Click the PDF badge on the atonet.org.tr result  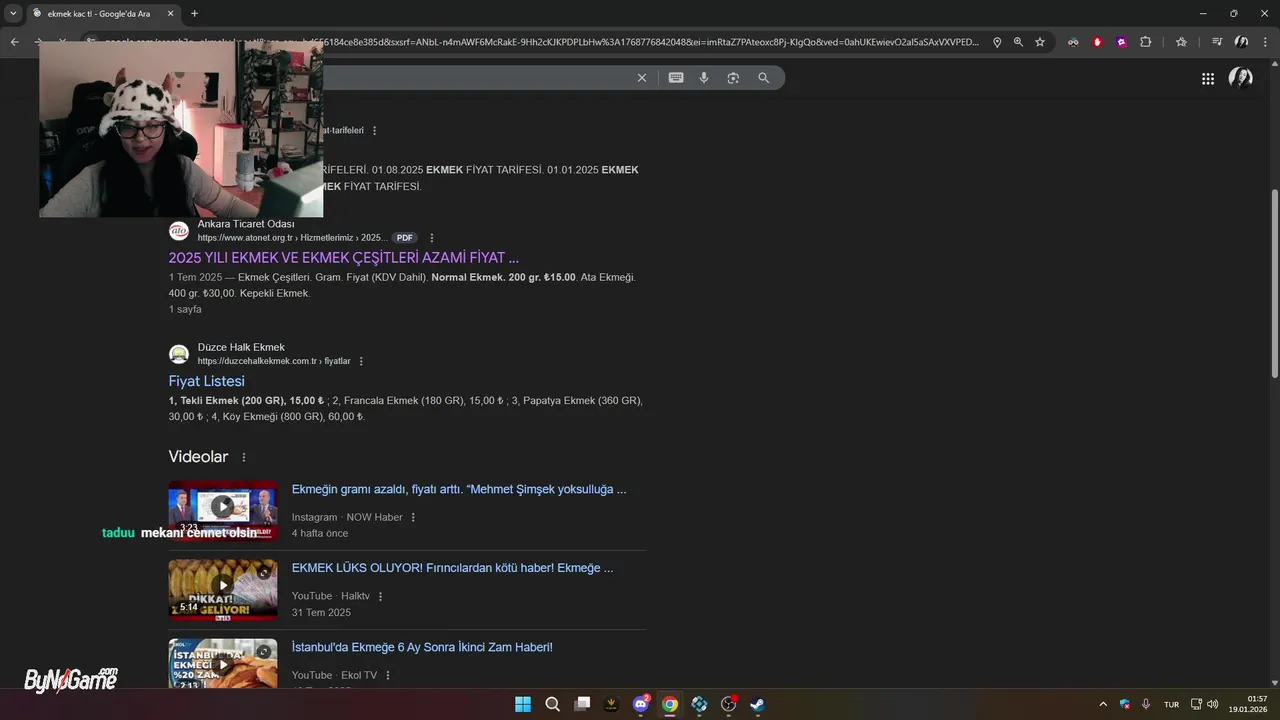pos(404,238)
